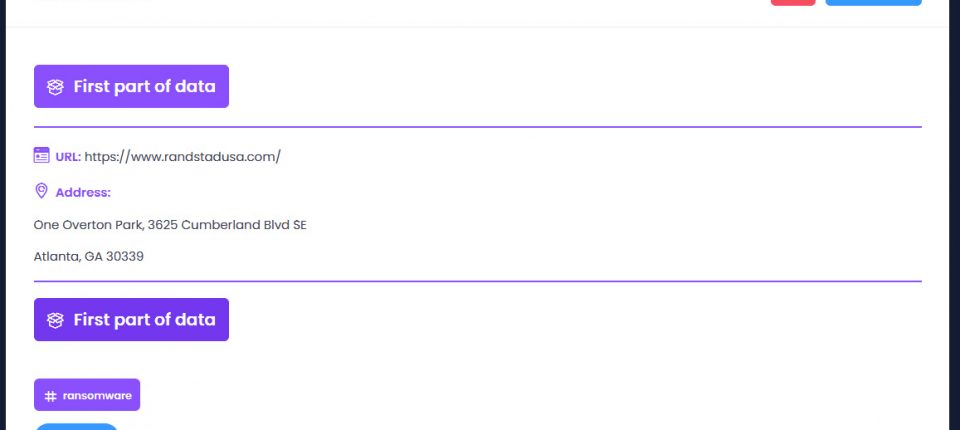Screen dimensions: 960x430
Task: Click the blue pill button below the ransomware tag
Action: [x=76, y=427]
